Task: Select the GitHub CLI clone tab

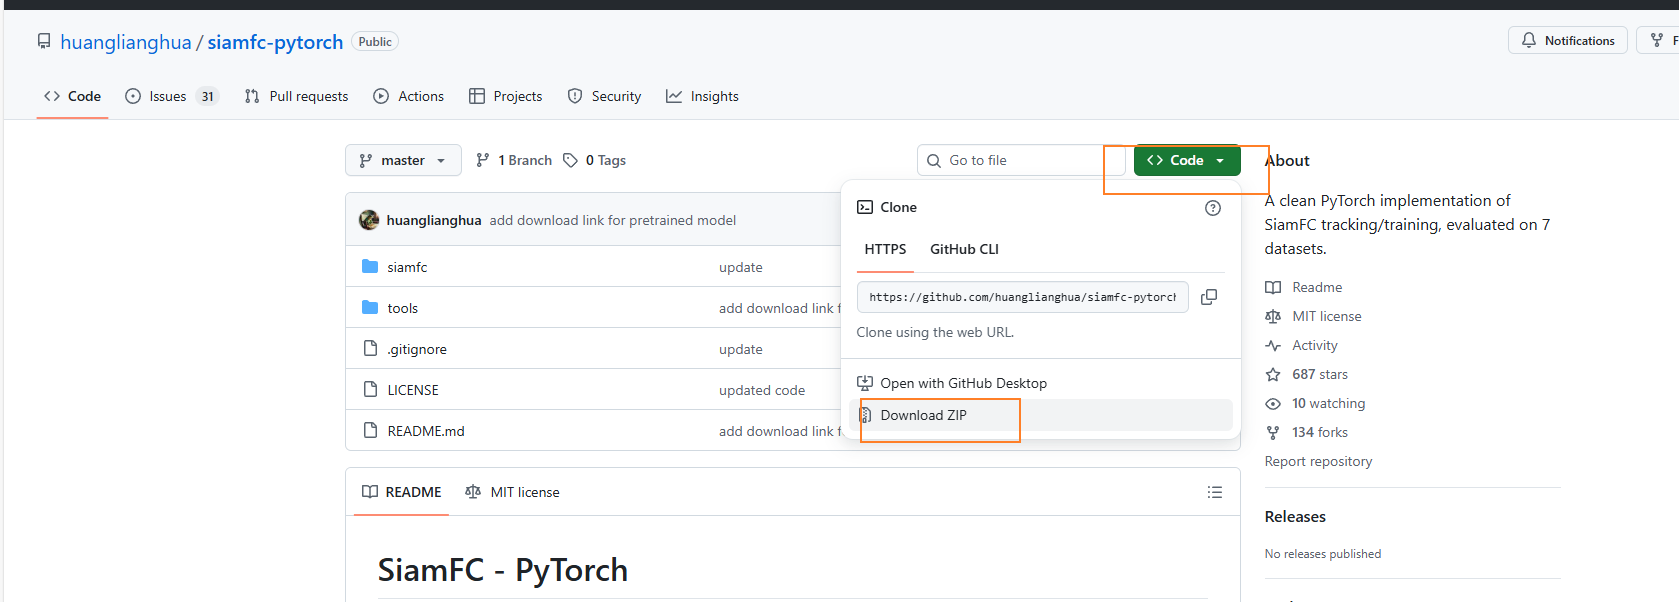Action: pyautogui.click(x=964, y=249)
